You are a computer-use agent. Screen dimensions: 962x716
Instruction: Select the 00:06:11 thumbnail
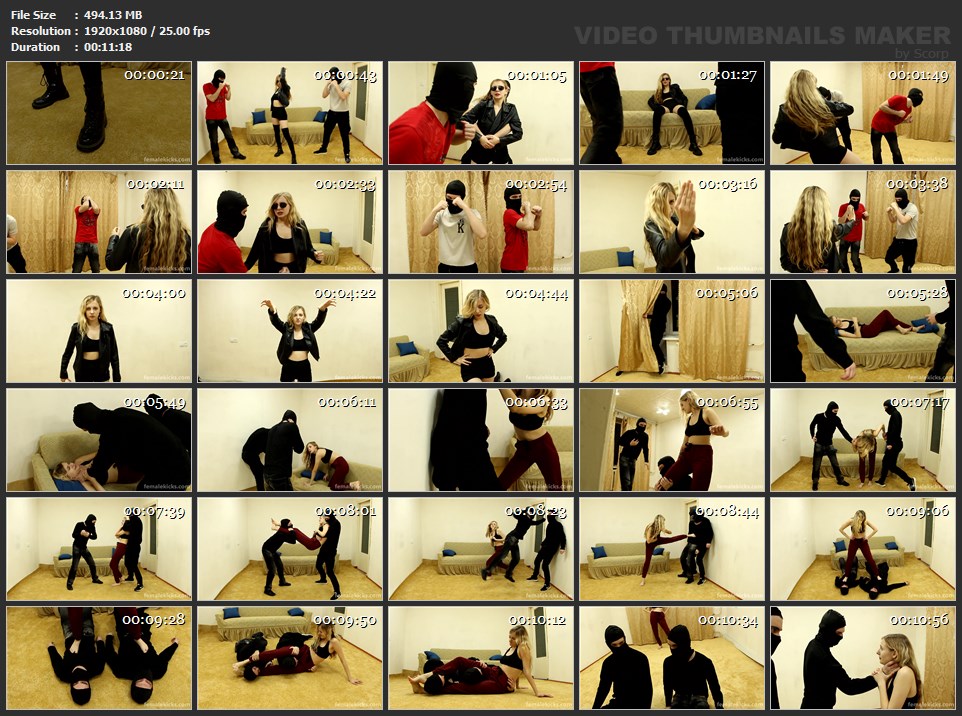coord(290,440)
